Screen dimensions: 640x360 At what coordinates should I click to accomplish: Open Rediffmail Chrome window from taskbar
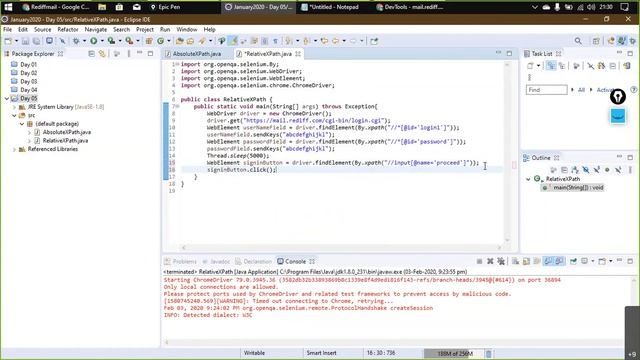tap(56, 7)
